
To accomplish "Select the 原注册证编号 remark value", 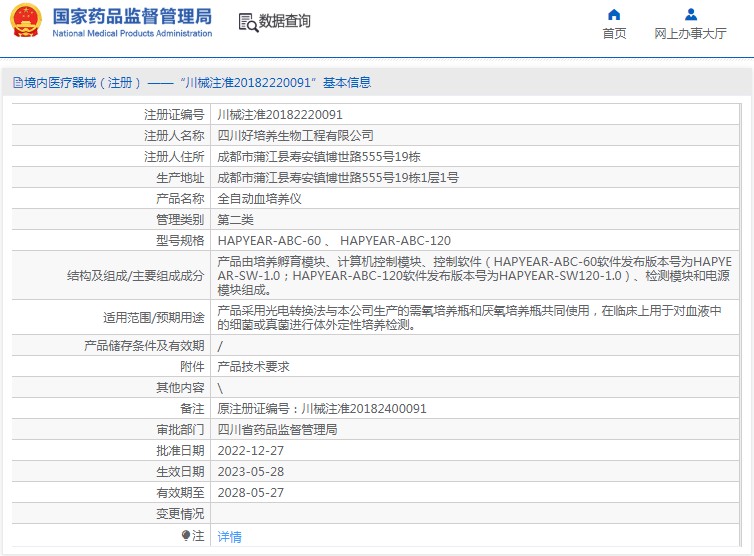I will [x=322, y=409].
